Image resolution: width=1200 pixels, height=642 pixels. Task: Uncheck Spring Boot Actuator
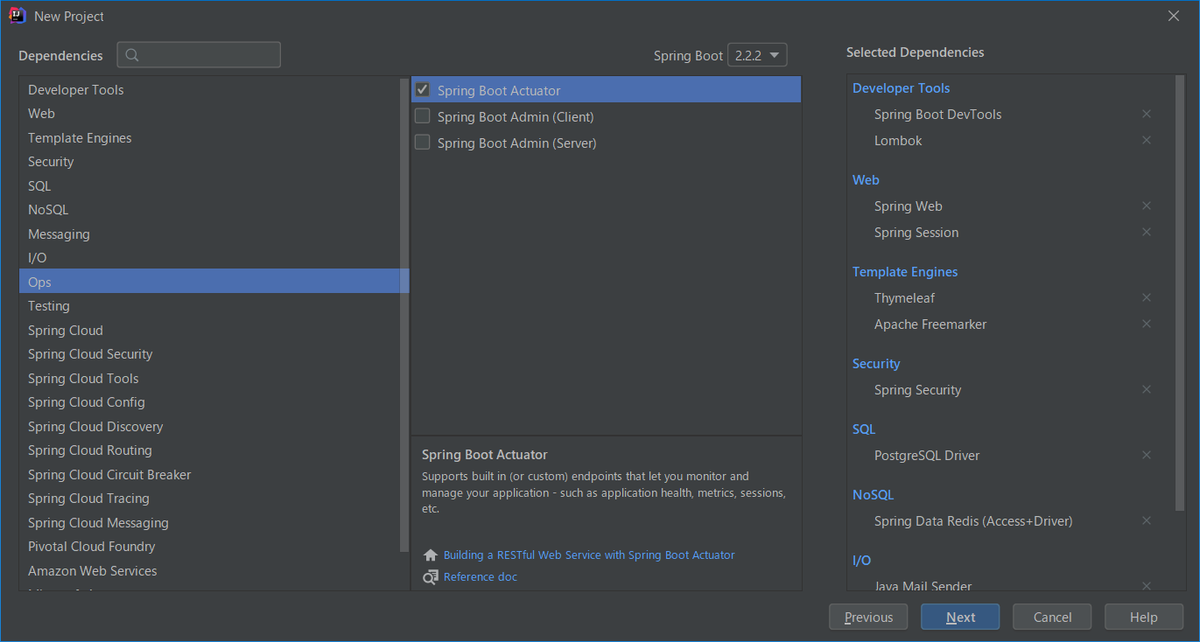422,90
